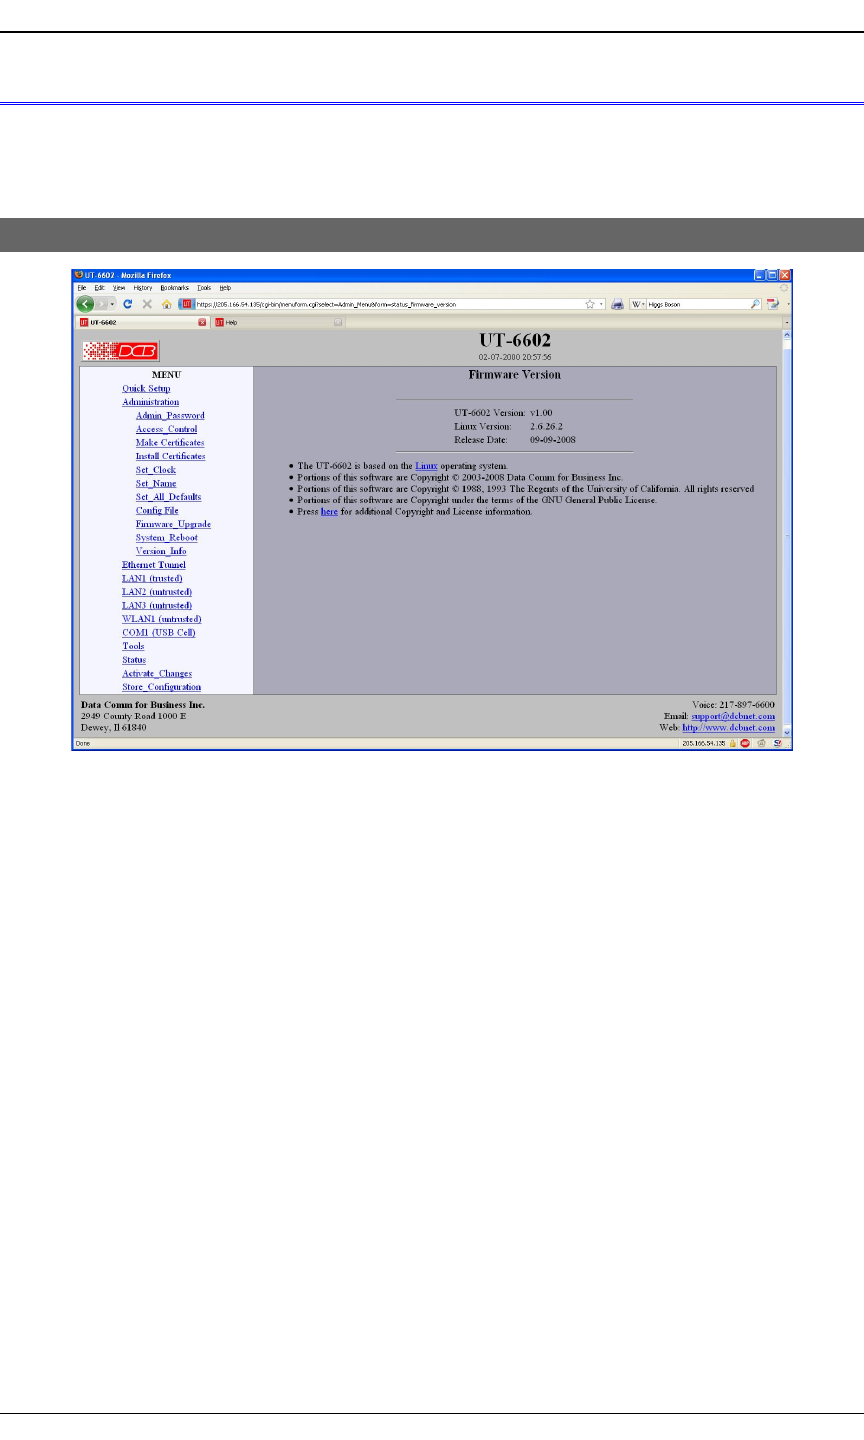
Task: Click Store_Configuration link
Action: [161, 687]
